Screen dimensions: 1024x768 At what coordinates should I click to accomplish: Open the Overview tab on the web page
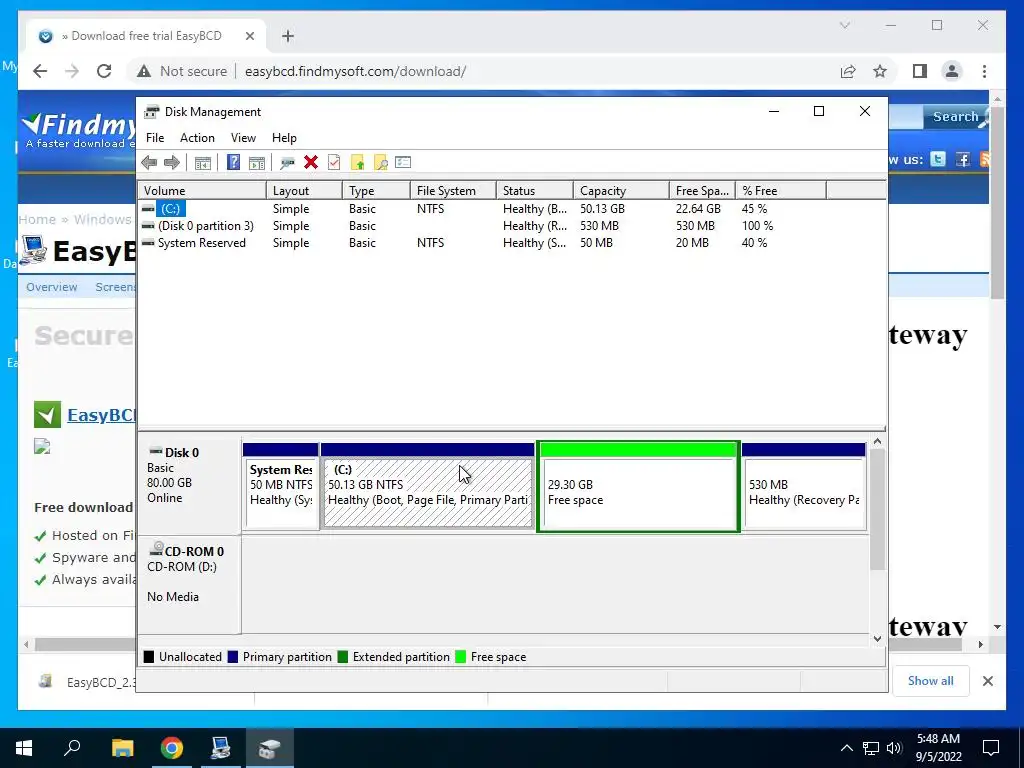pos(52,287)
